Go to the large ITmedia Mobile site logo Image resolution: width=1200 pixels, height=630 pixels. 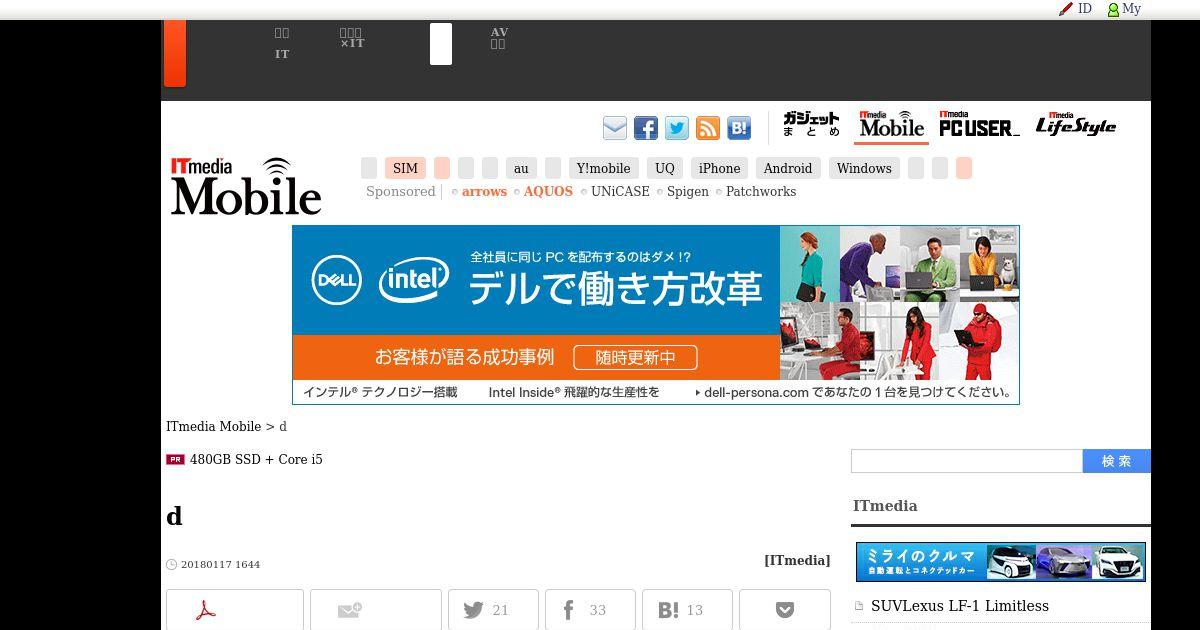(x=246, y=186)
